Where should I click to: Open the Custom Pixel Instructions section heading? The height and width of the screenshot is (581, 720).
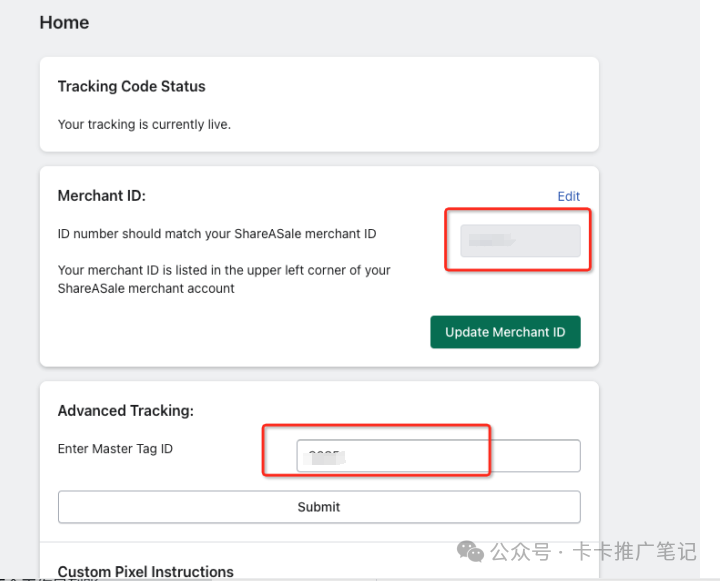(145, 572)
